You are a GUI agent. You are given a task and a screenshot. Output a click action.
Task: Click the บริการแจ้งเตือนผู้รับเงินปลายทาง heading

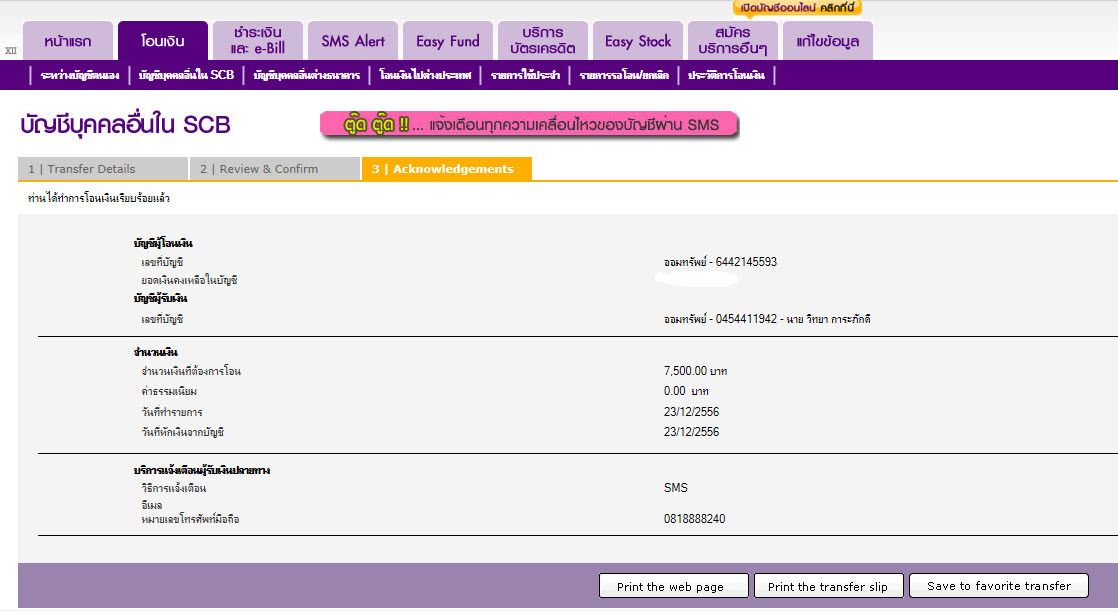point(201,471)
